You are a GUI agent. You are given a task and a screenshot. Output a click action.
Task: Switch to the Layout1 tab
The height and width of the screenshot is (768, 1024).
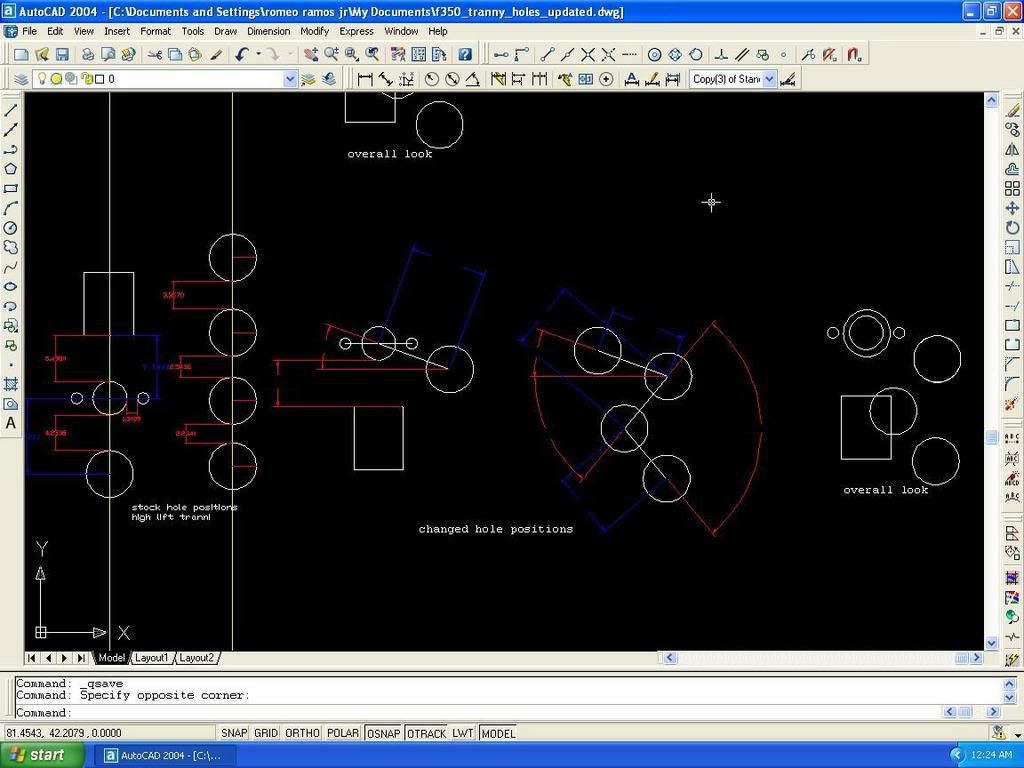click(x=151, y=658)
